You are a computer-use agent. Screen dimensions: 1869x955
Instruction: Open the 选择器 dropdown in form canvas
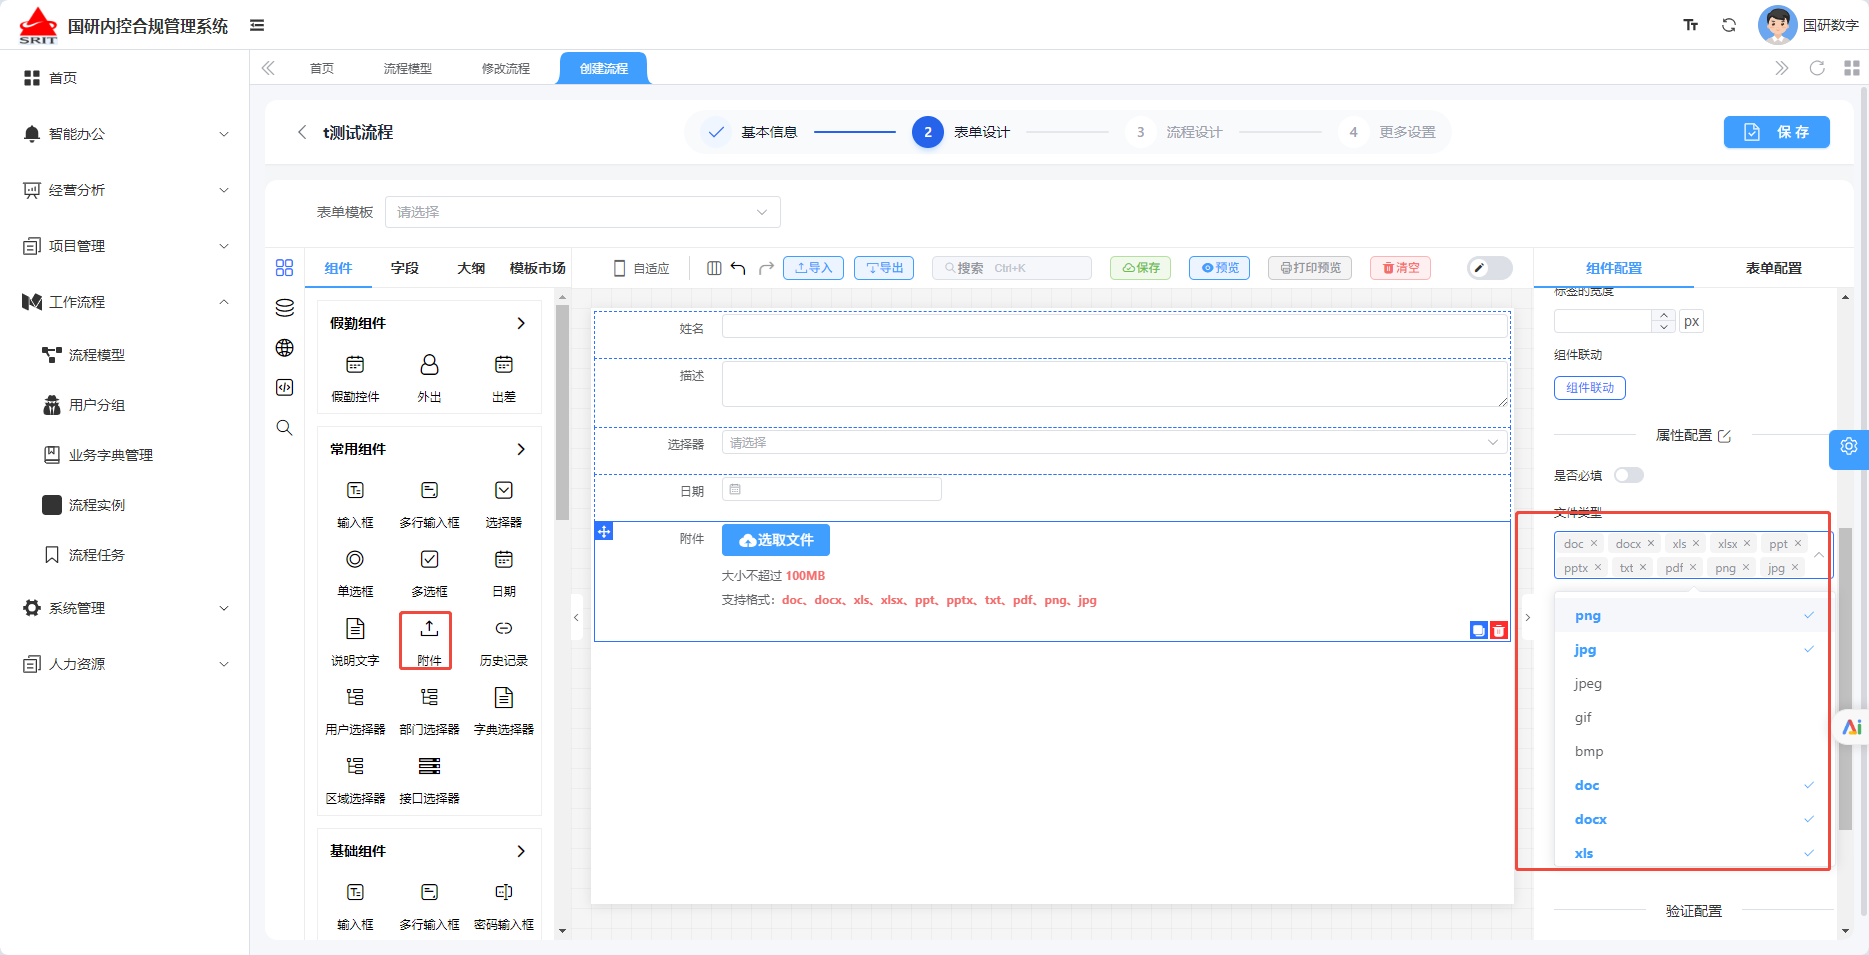tap(1115, 442)
